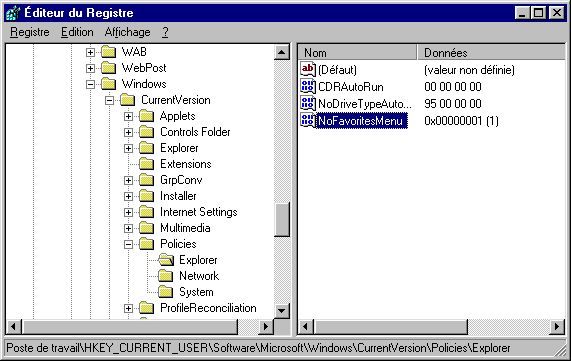Screen dimensions: 571x361
Task: Expand the WAB key
Action: pos(90,52)
